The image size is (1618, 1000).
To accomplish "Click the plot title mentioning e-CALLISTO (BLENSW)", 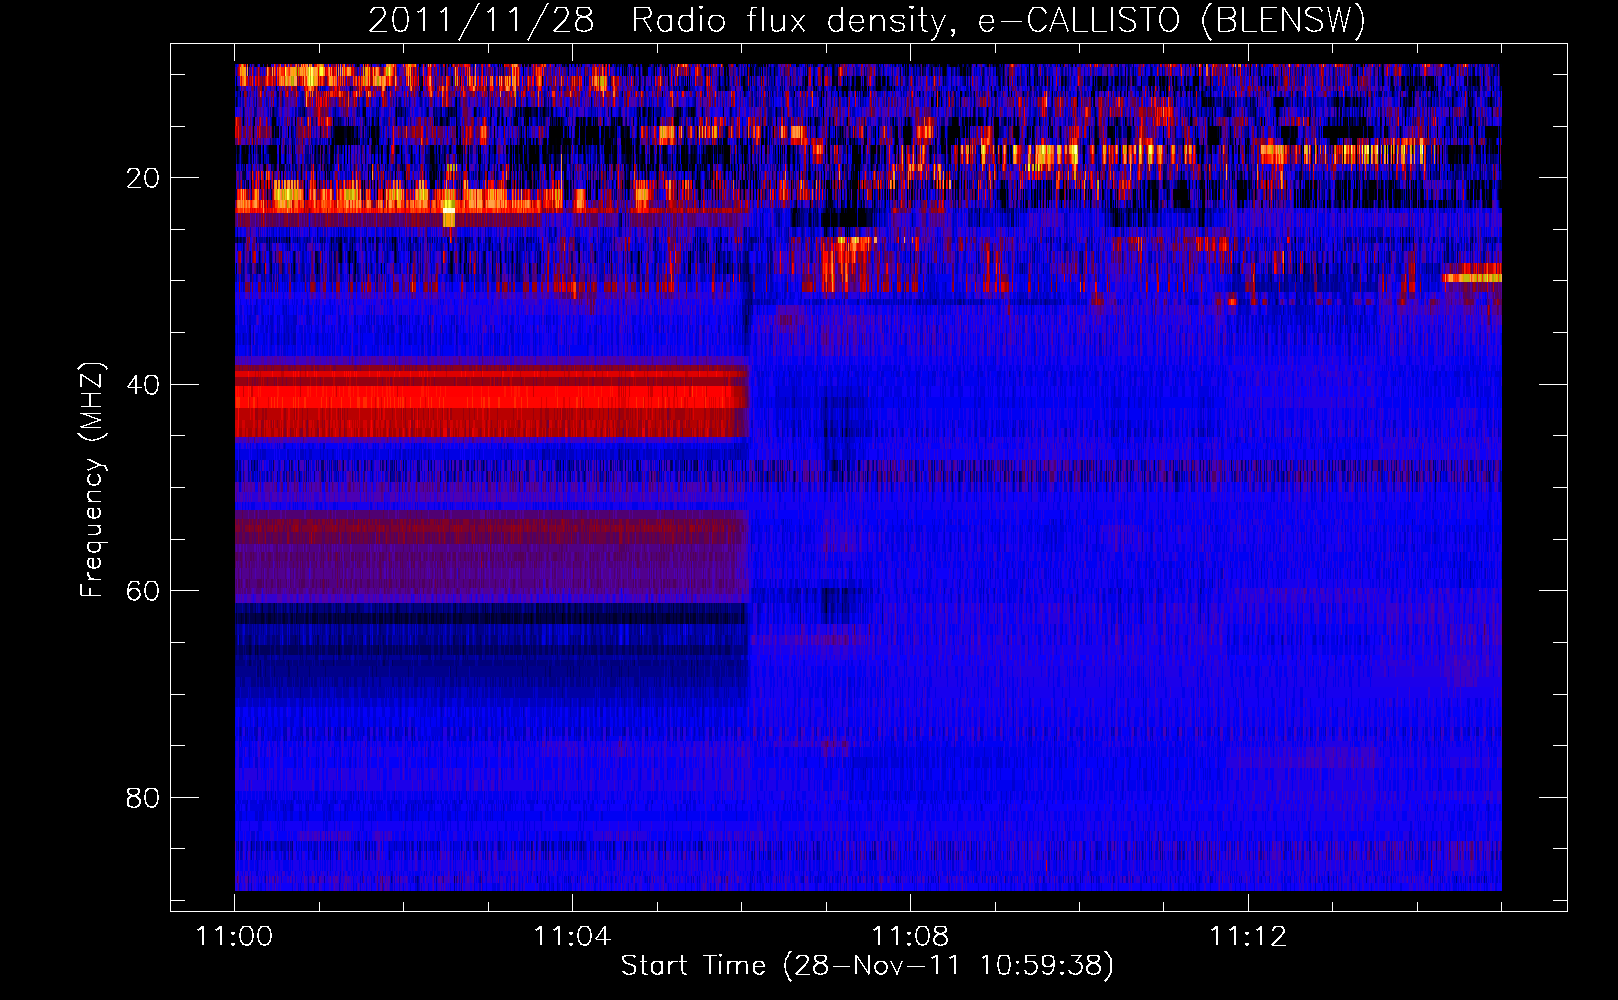I will click(x=866, y=20).
